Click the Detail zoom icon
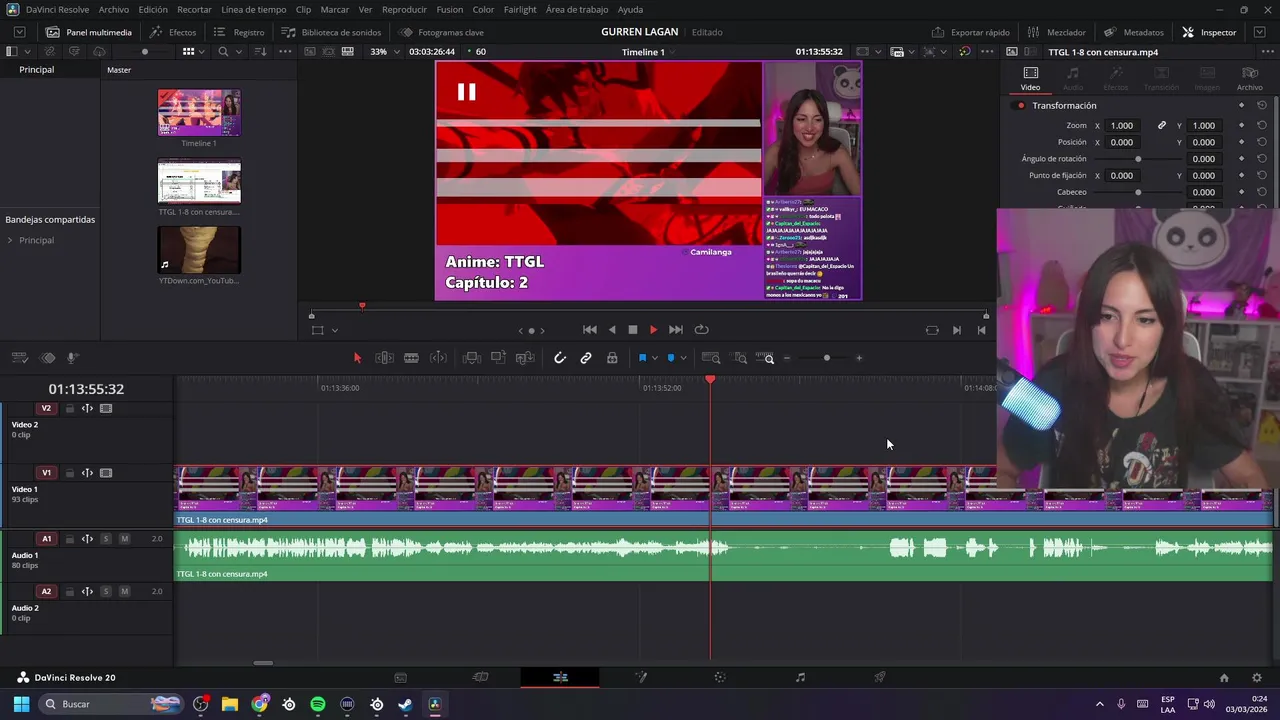This screenshot has width=1280, height=720. 740,358
